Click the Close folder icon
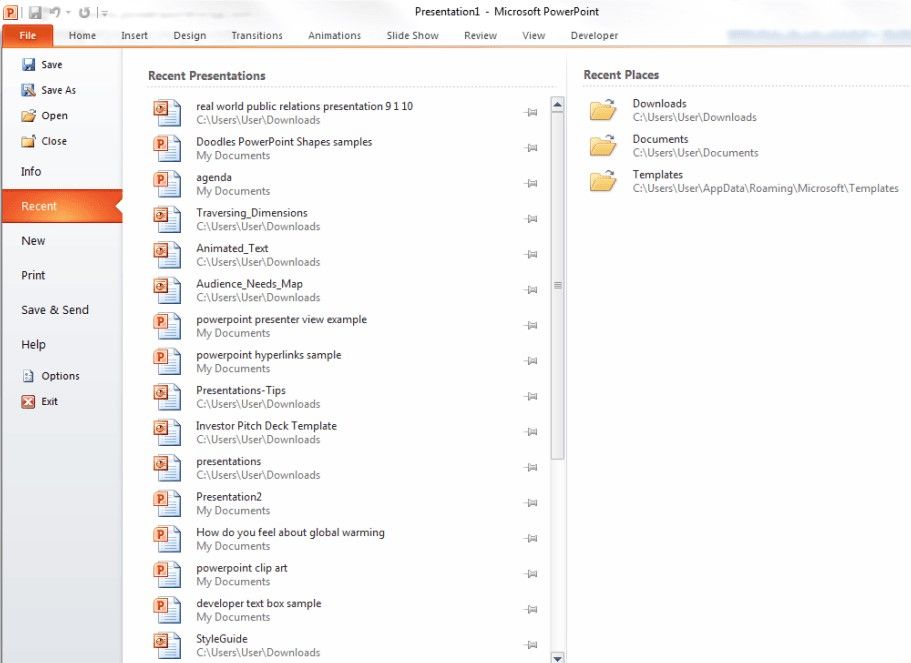The height and width of the screenshot is (663, 911). point(28,141)
